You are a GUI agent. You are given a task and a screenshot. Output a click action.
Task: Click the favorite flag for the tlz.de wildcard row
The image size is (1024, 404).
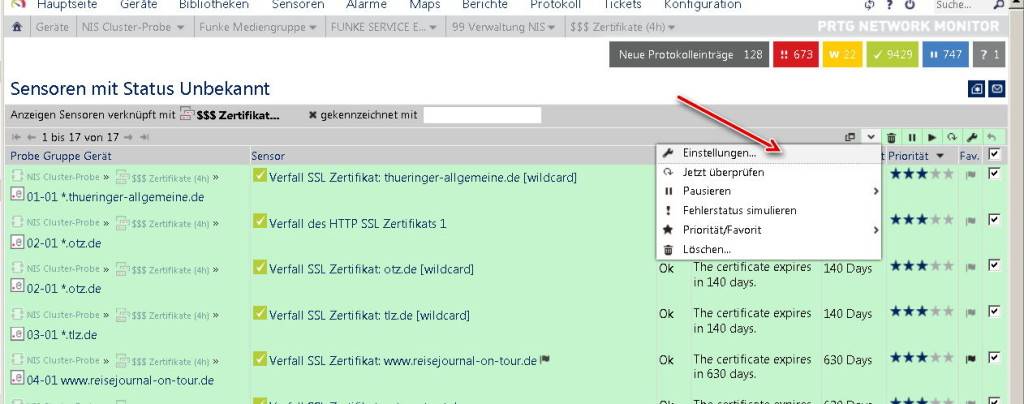pyautogui.click(x=970, y=312)
